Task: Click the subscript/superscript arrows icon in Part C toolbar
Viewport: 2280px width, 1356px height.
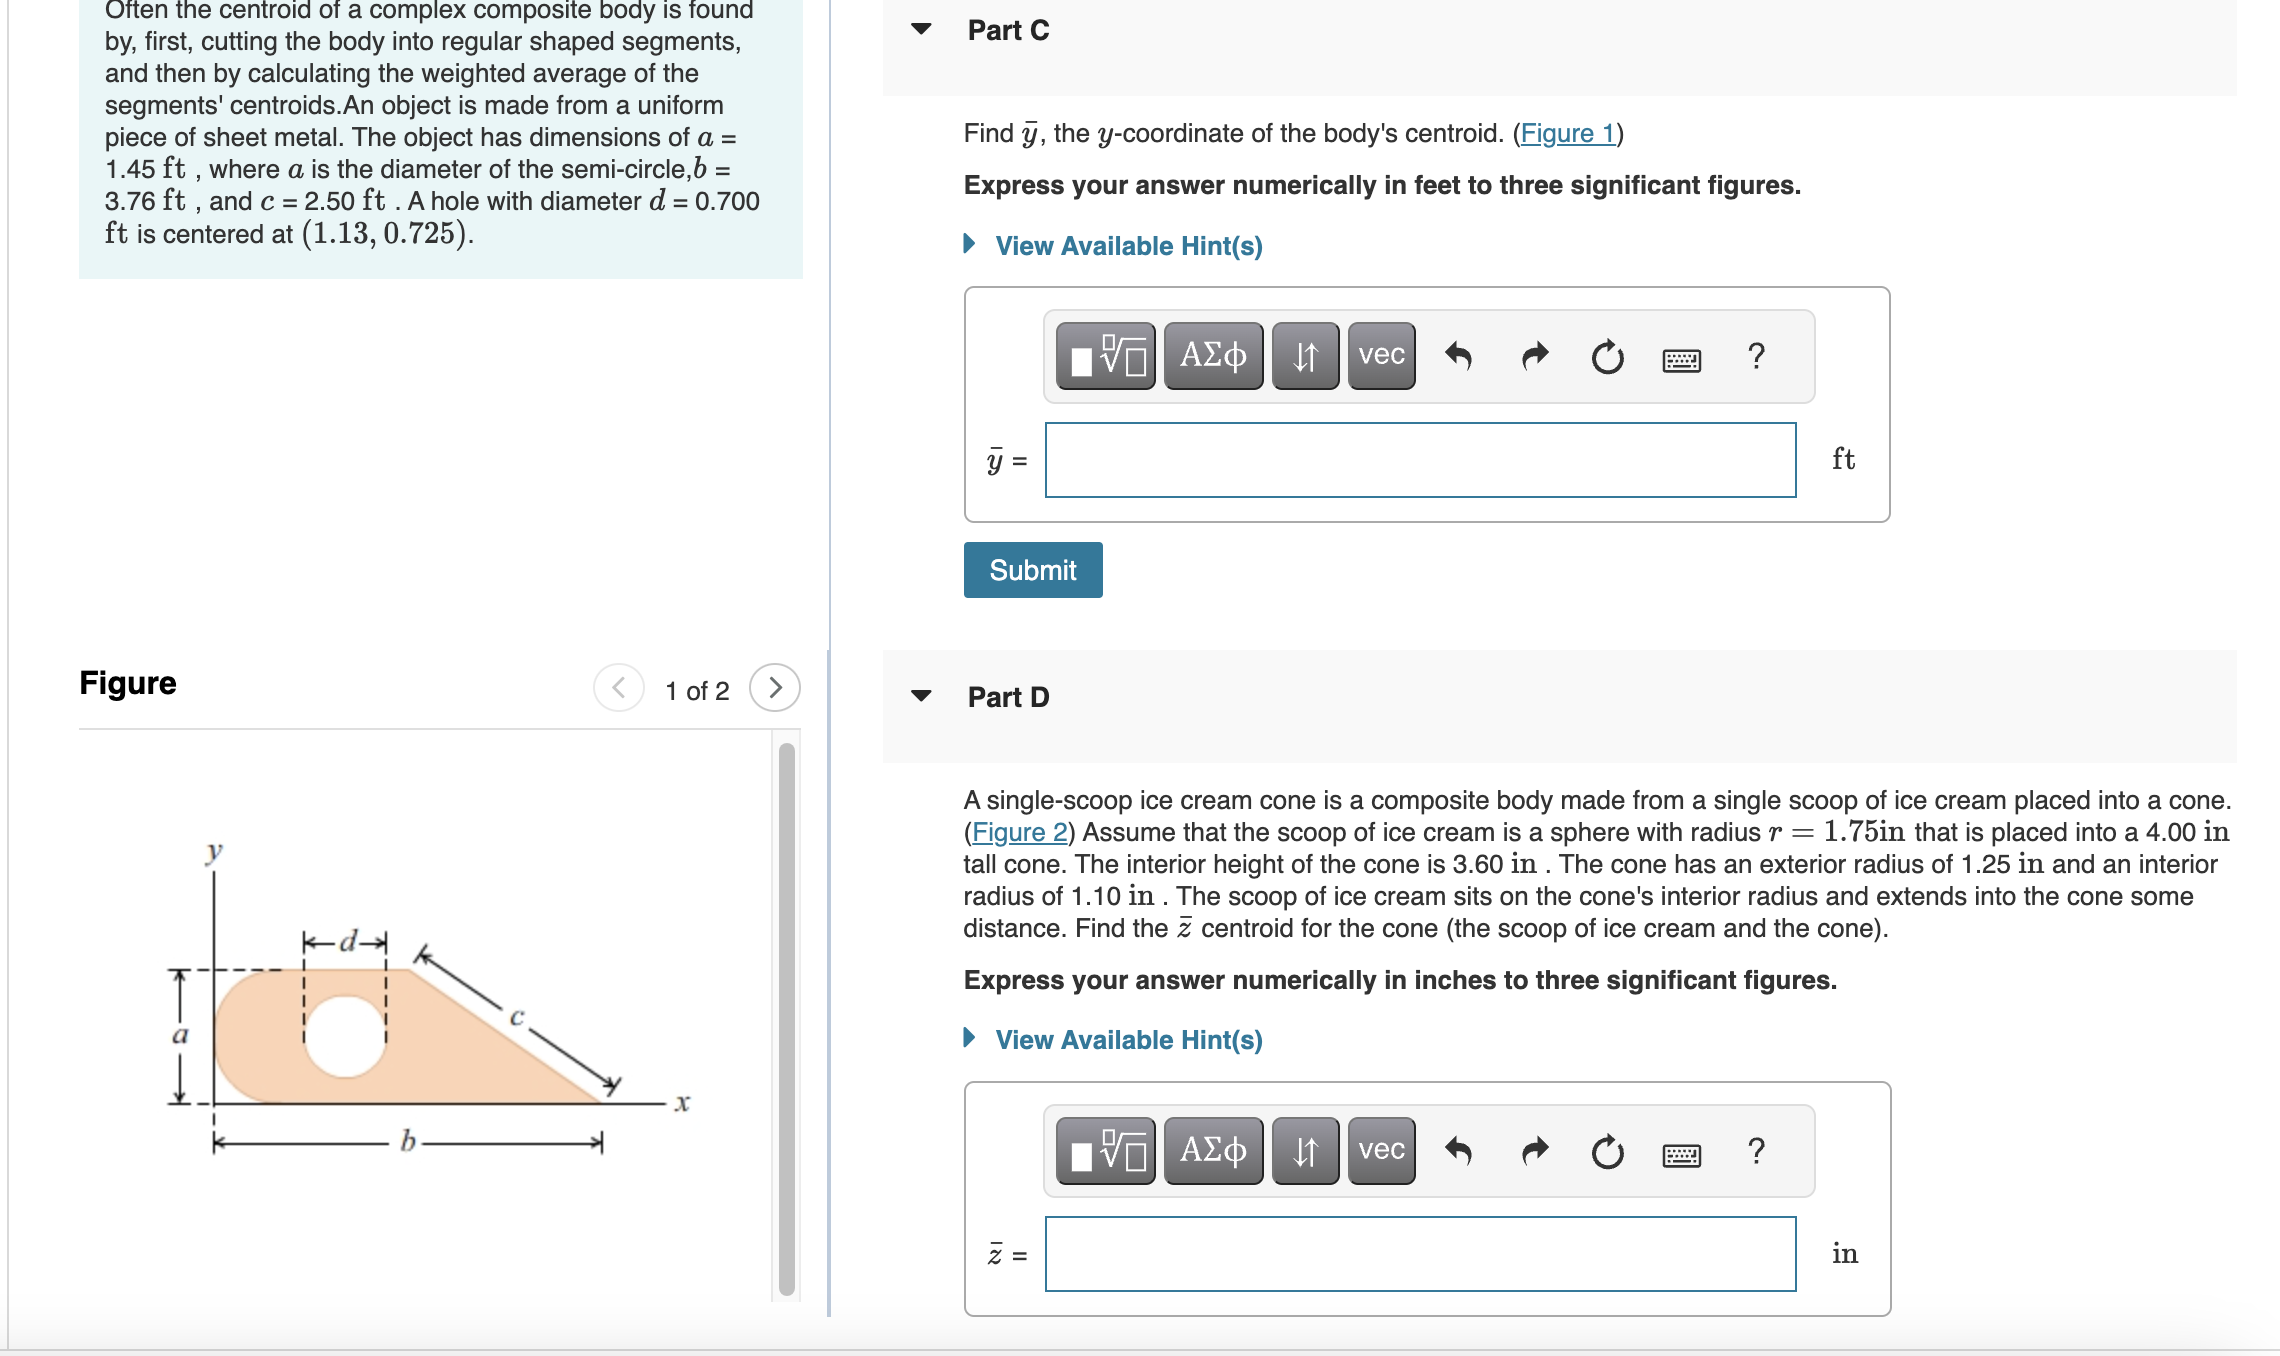Action: point(1303,356)
